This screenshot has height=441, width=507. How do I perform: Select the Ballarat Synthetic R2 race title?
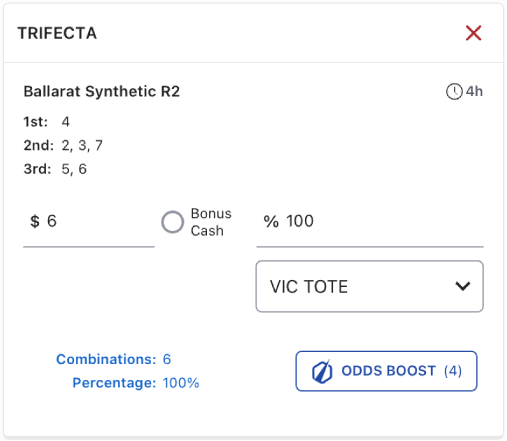pyautogui.click(x=102, y=91)
